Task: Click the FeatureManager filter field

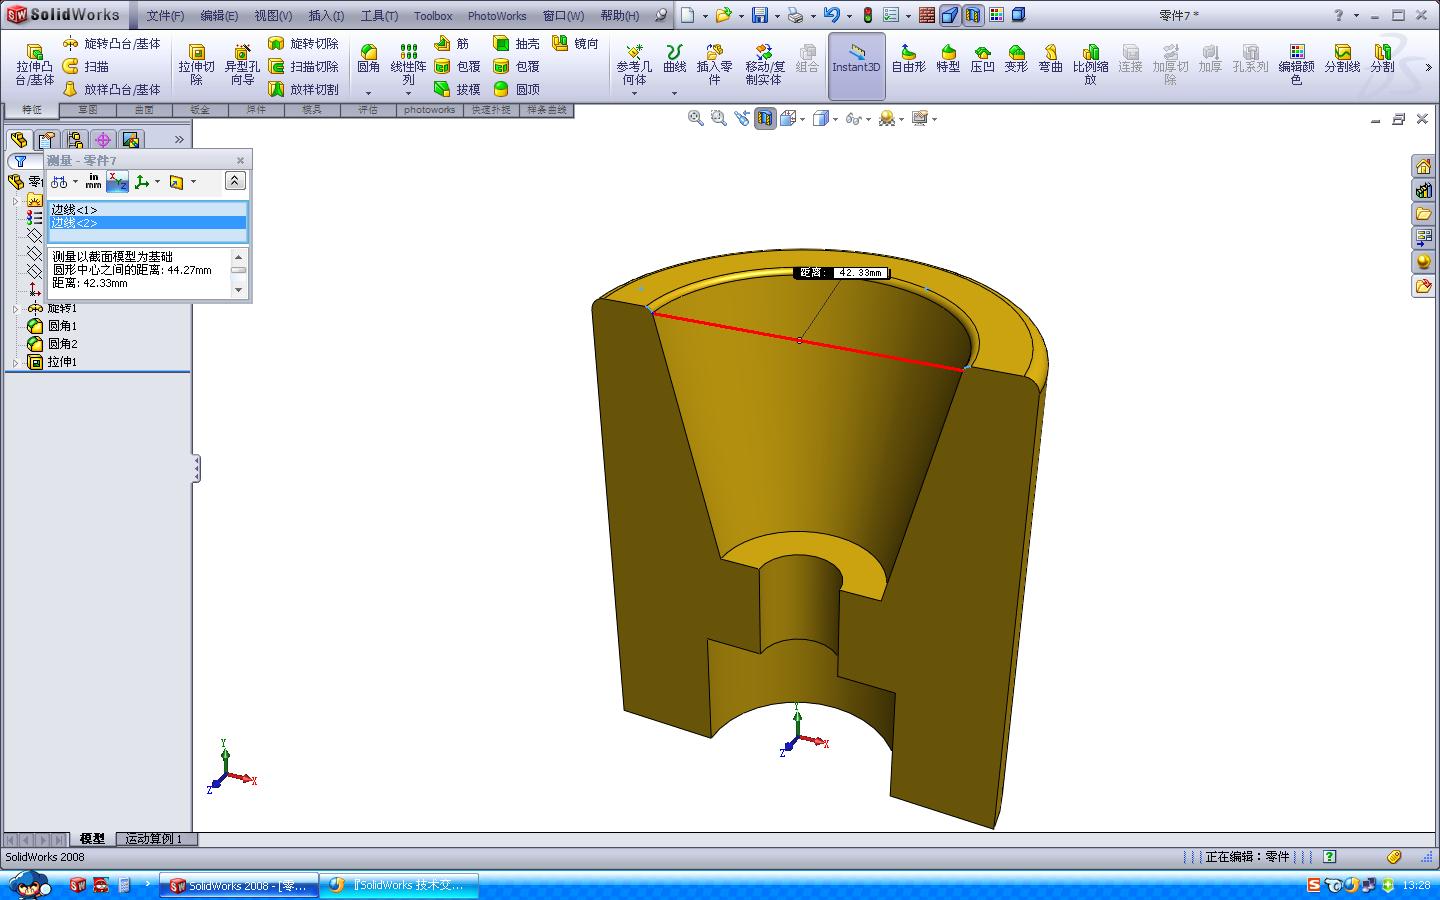Action: coord(26,161)
